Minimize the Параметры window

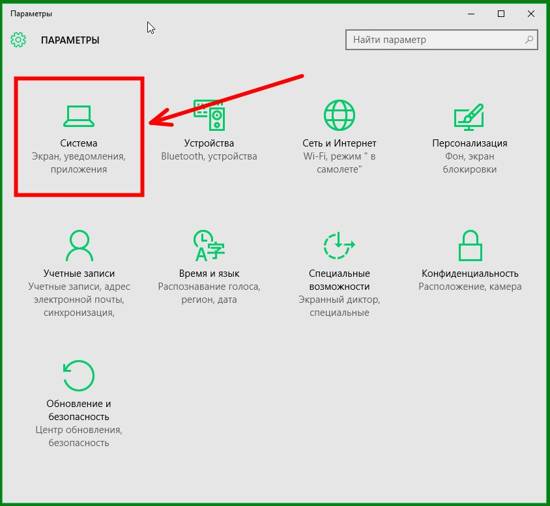(x=471, y=14)
